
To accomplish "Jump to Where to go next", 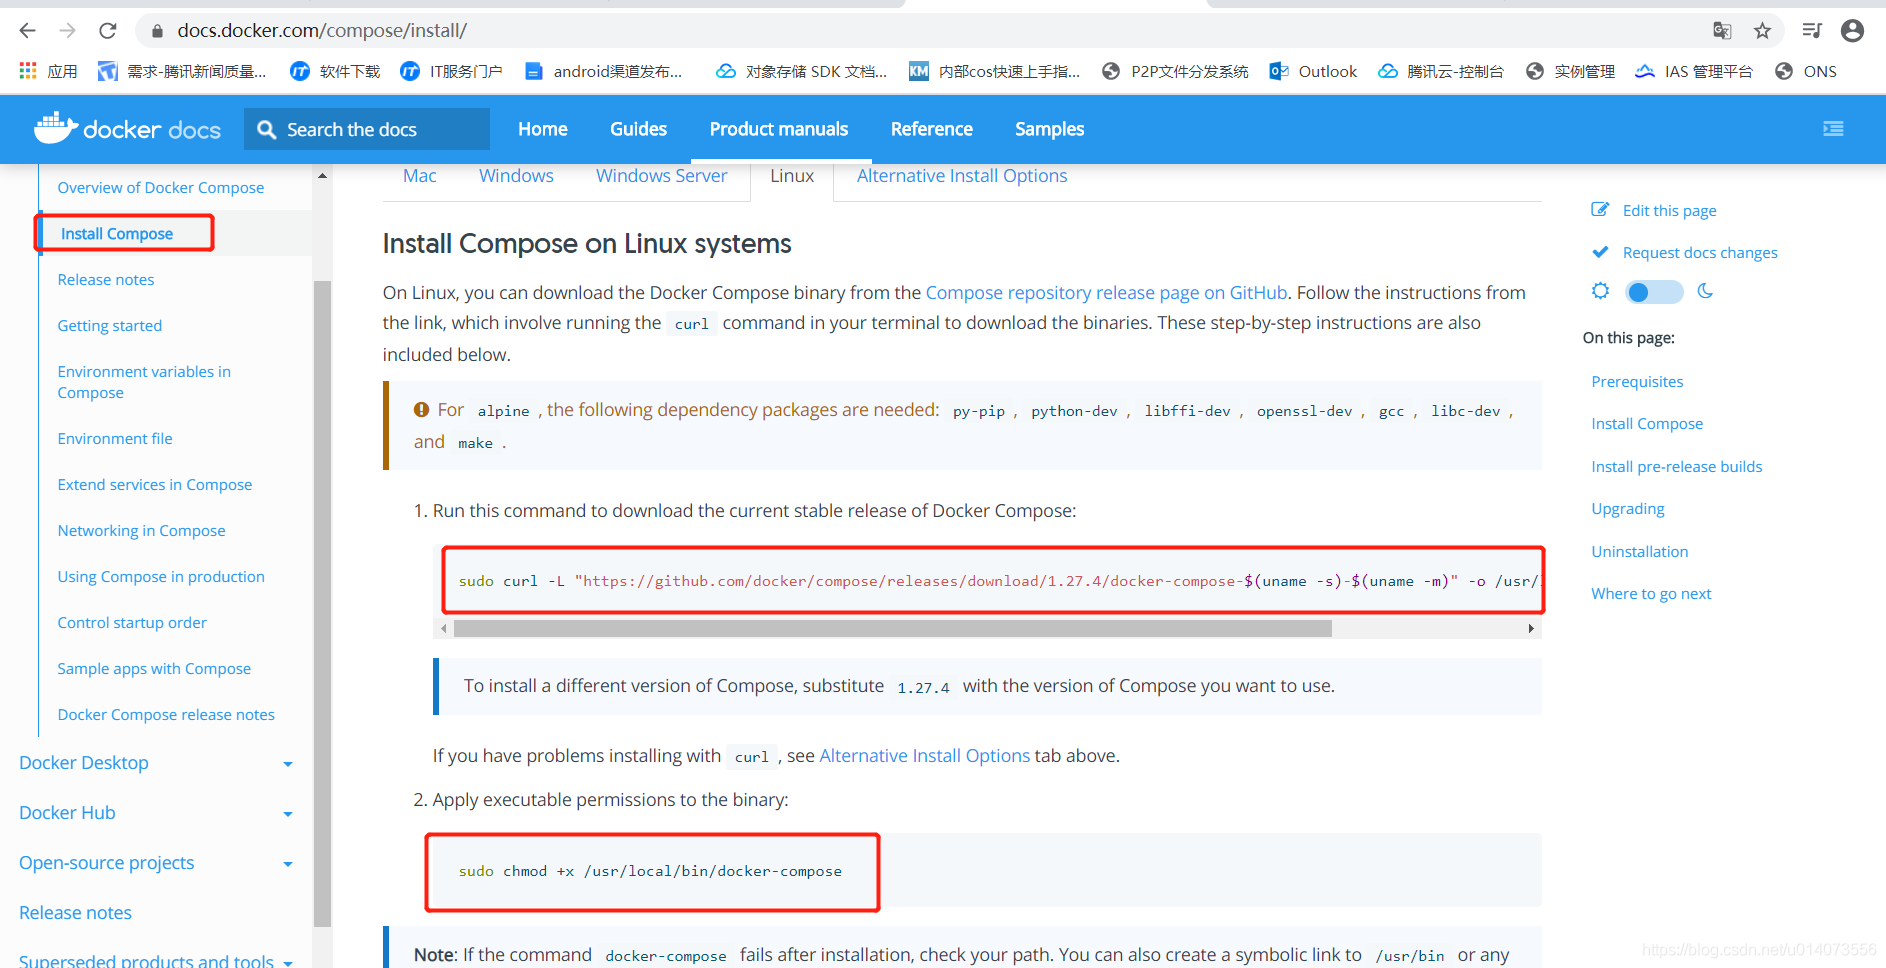I will click(x=1651, y=594).
